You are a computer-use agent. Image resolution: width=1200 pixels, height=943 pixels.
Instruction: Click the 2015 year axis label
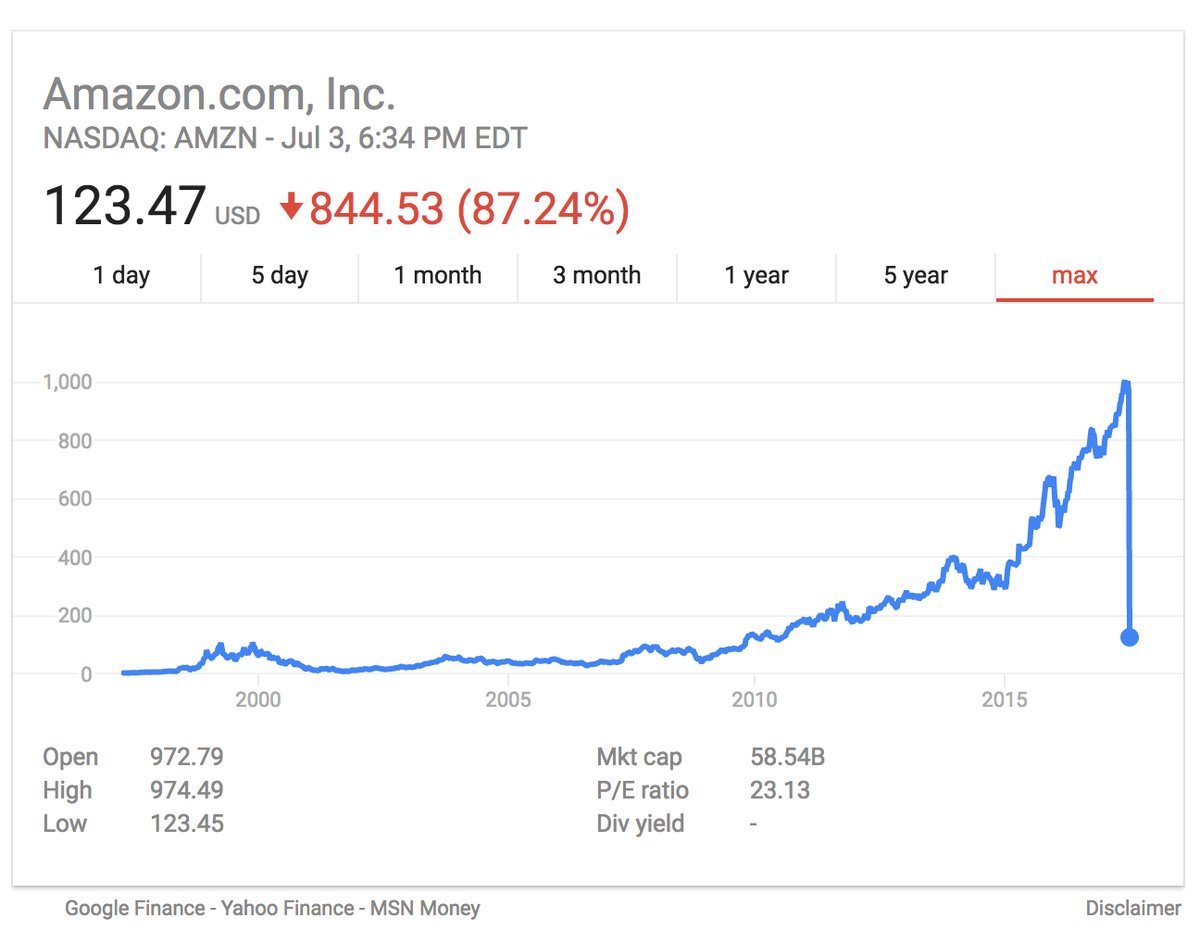click(x=1003, y=700)
